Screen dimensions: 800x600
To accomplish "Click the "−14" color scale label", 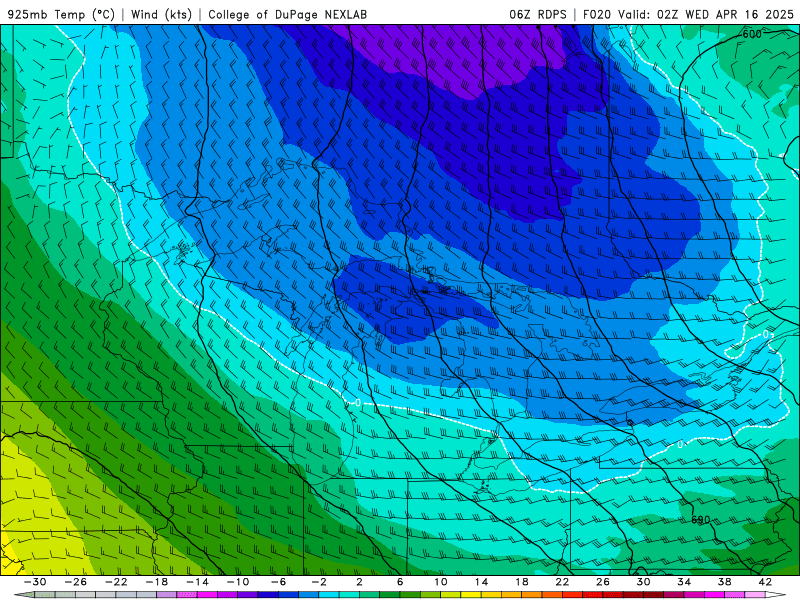I will tap(197, 582).
